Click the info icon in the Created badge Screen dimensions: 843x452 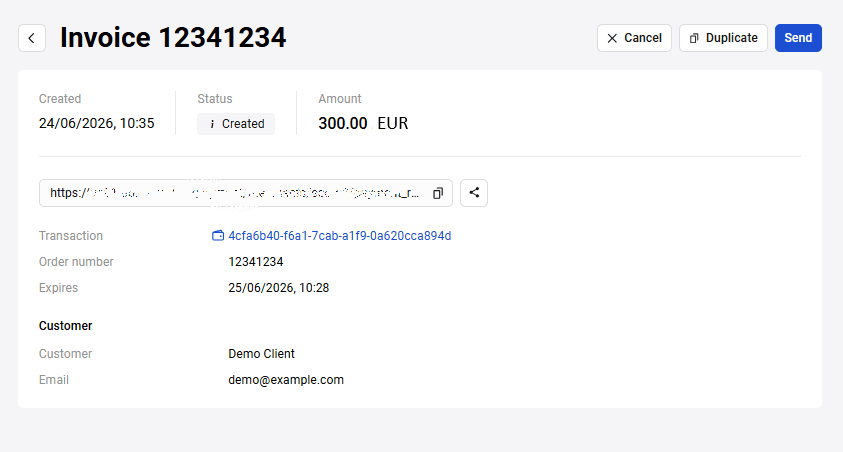coord(212,124)
